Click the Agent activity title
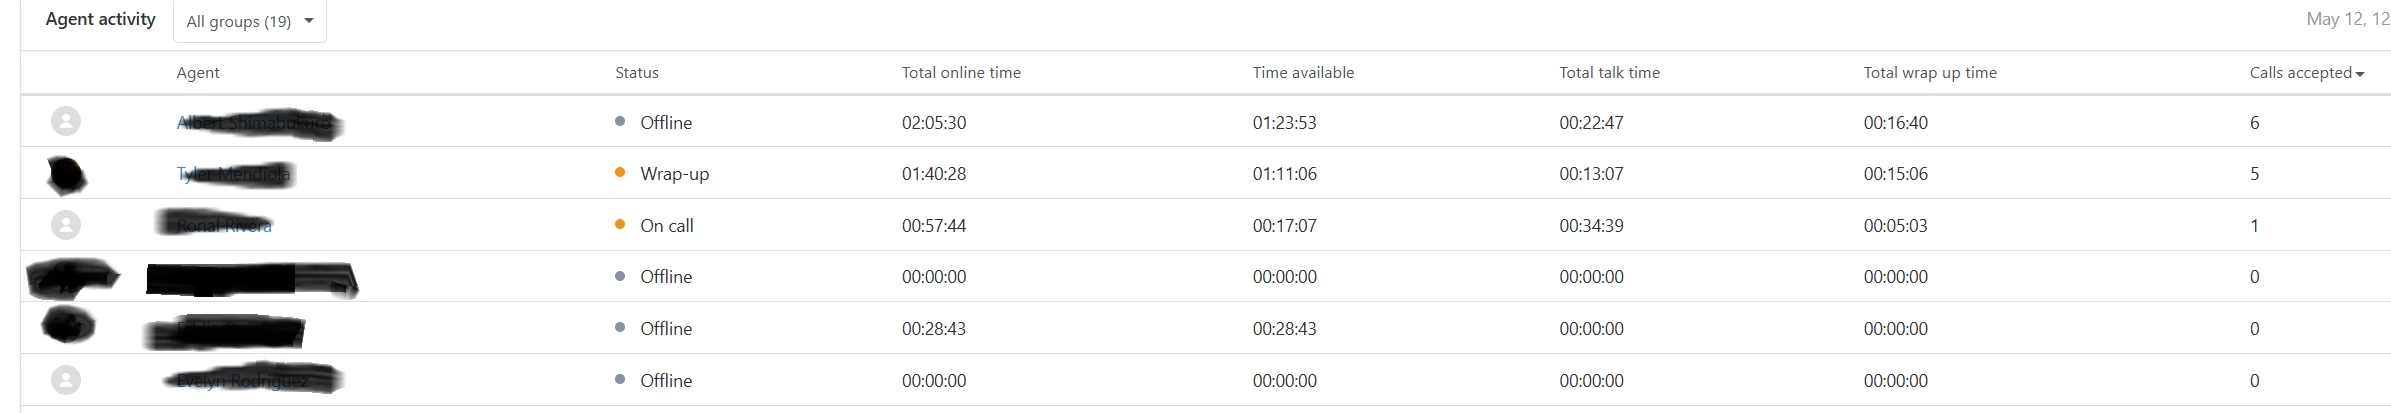This screenshot has height=413, width=2391. pyautogui.click(x=101, y=19)
